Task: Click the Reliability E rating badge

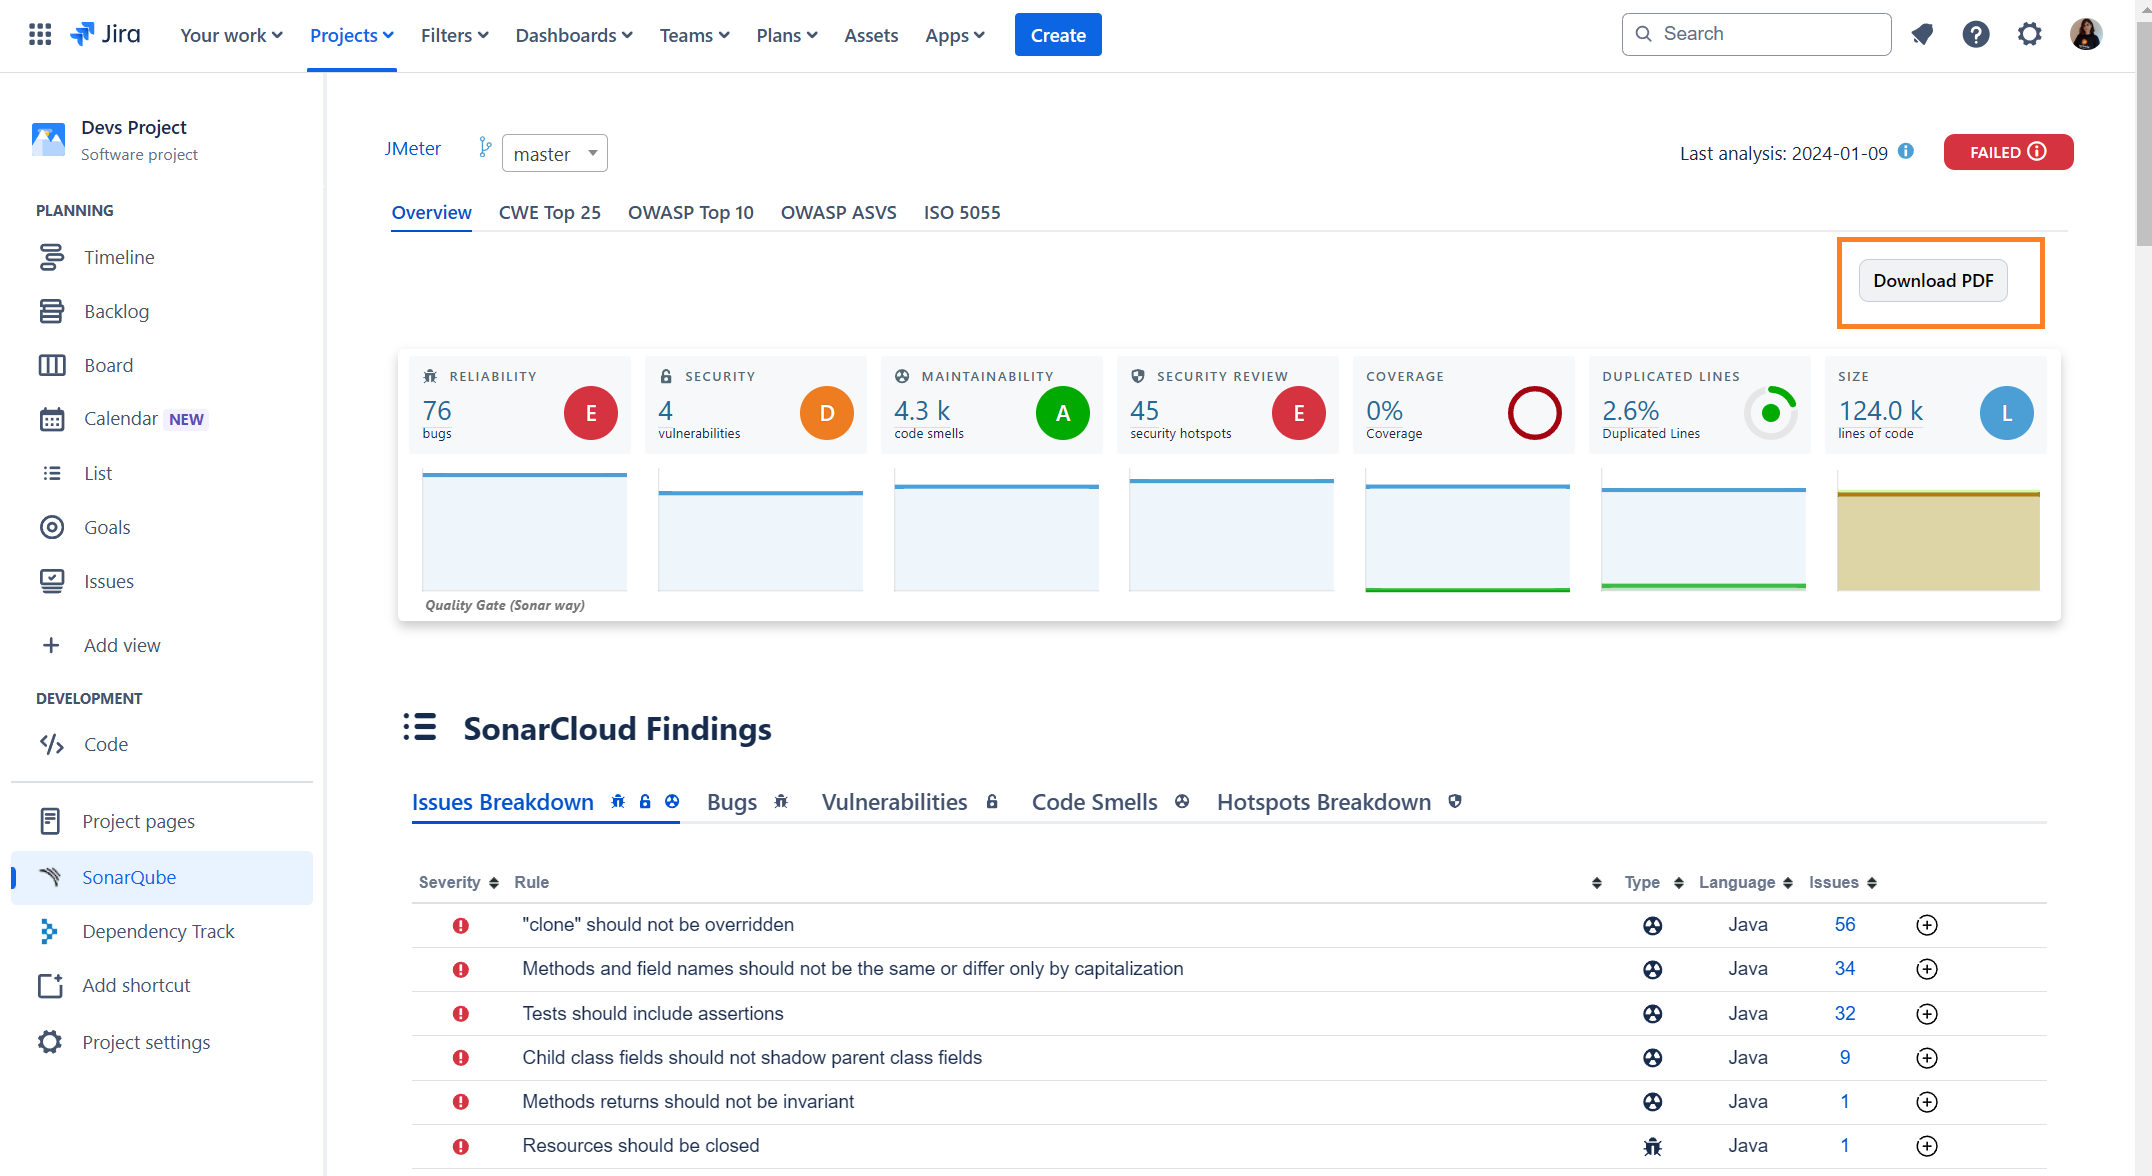Action: (591, 413)
